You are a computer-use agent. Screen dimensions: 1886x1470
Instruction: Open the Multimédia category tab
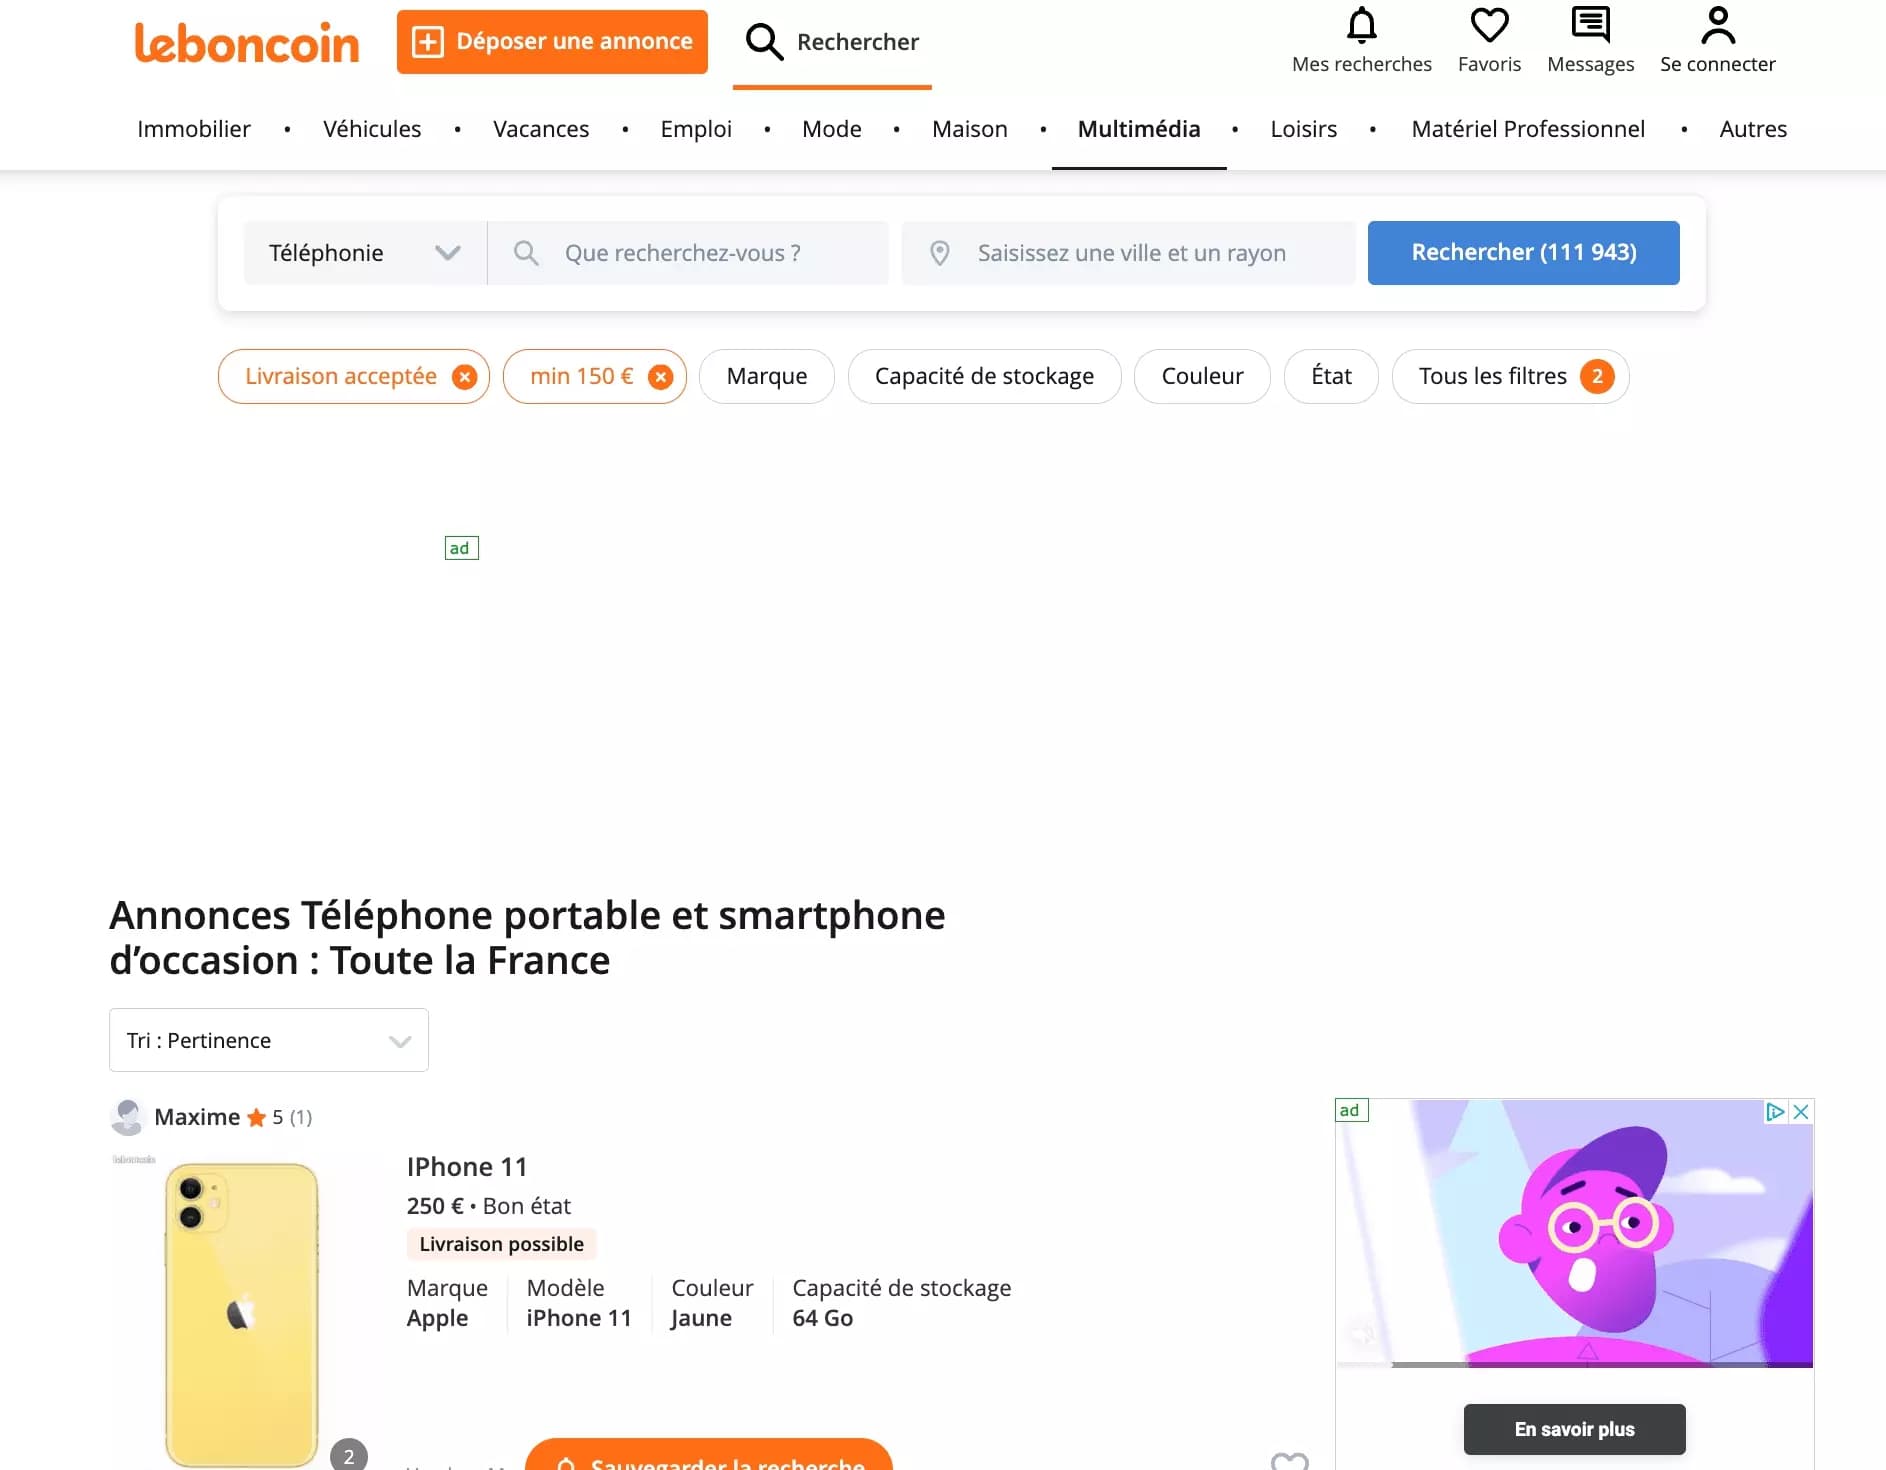[1139, 129]
